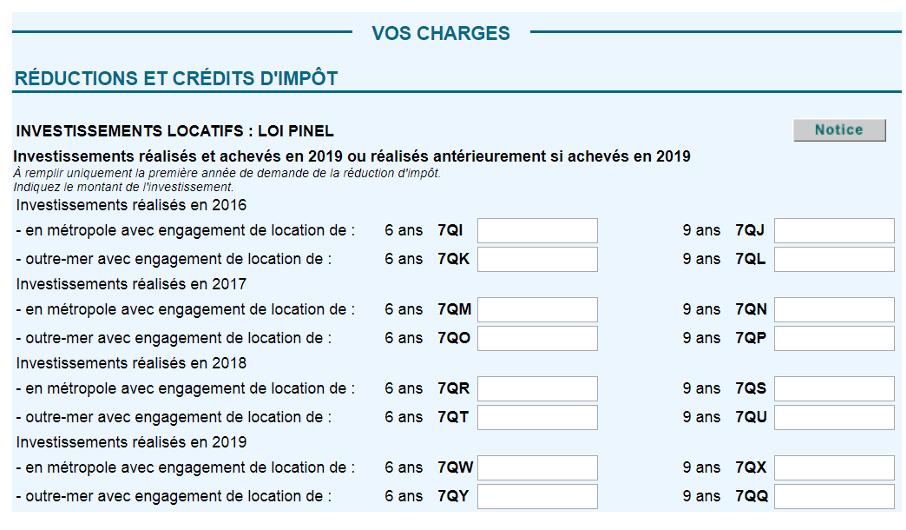Click the 7QP amount field
This screenshot has width=906, height=530.
834,338
